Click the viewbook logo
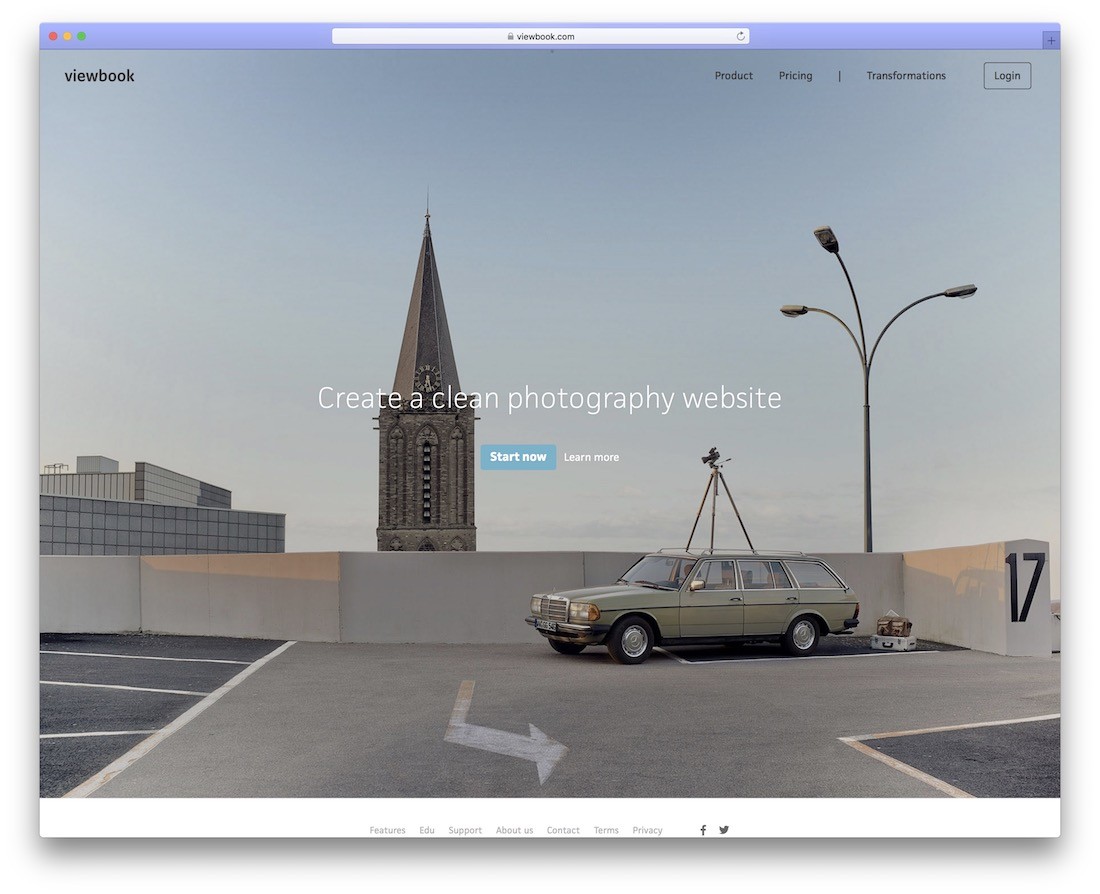Viewport: 1100px width, 894px height. pos(100,76)
